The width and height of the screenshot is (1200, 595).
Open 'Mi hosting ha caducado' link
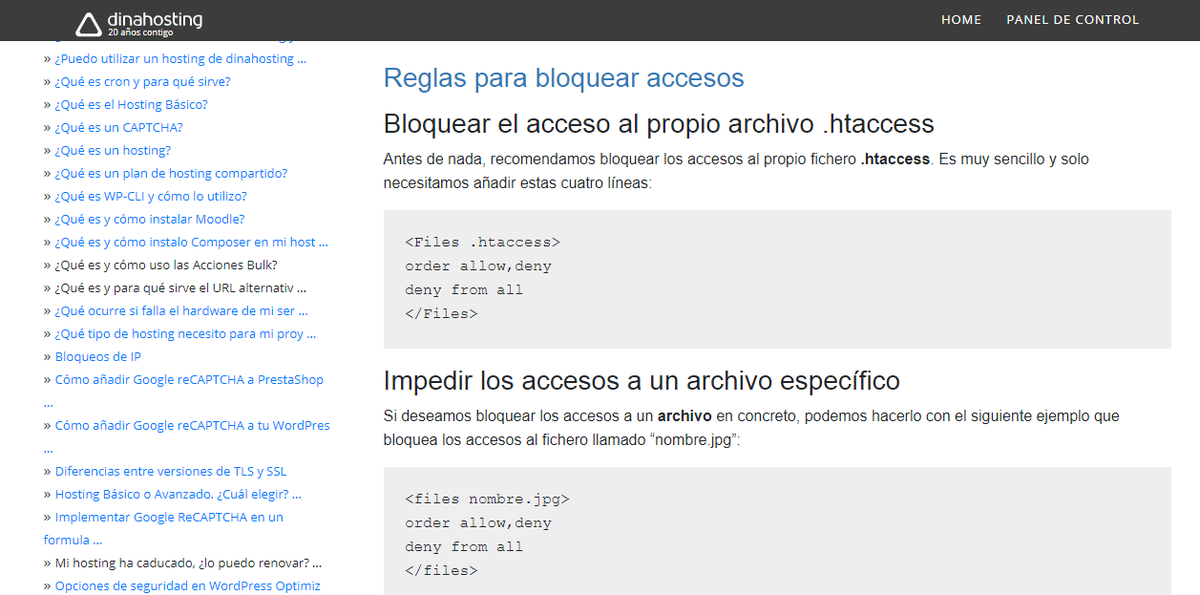(x=188, y=565)
